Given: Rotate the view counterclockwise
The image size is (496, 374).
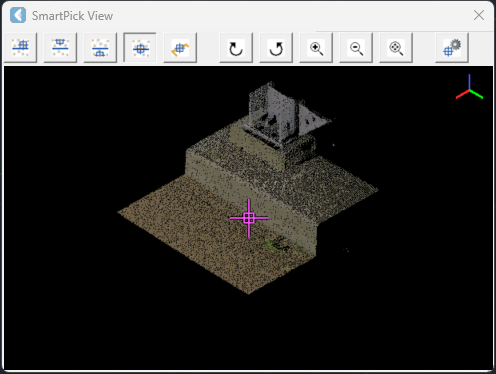Looking at the screenshot, I should [x=276, y=48].
